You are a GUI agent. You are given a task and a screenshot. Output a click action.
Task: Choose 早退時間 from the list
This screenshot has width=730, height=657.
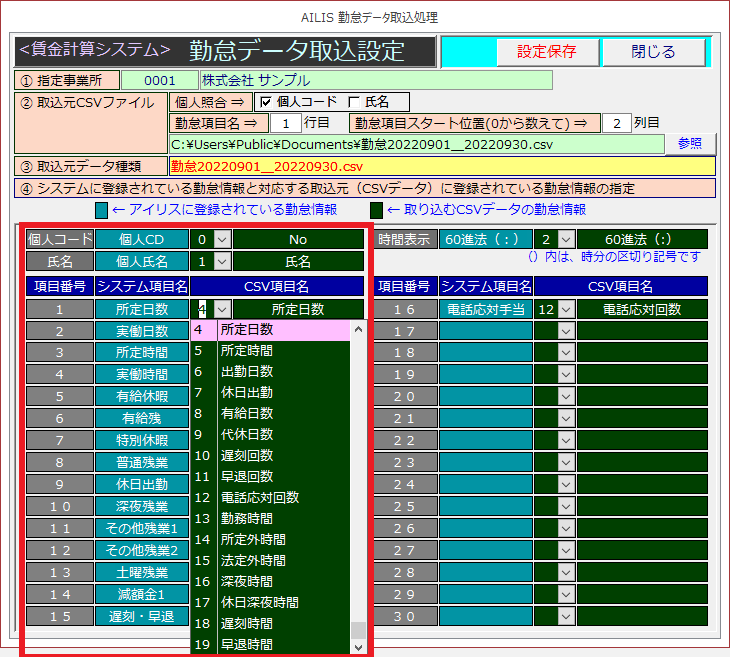[x=270, y=644]
